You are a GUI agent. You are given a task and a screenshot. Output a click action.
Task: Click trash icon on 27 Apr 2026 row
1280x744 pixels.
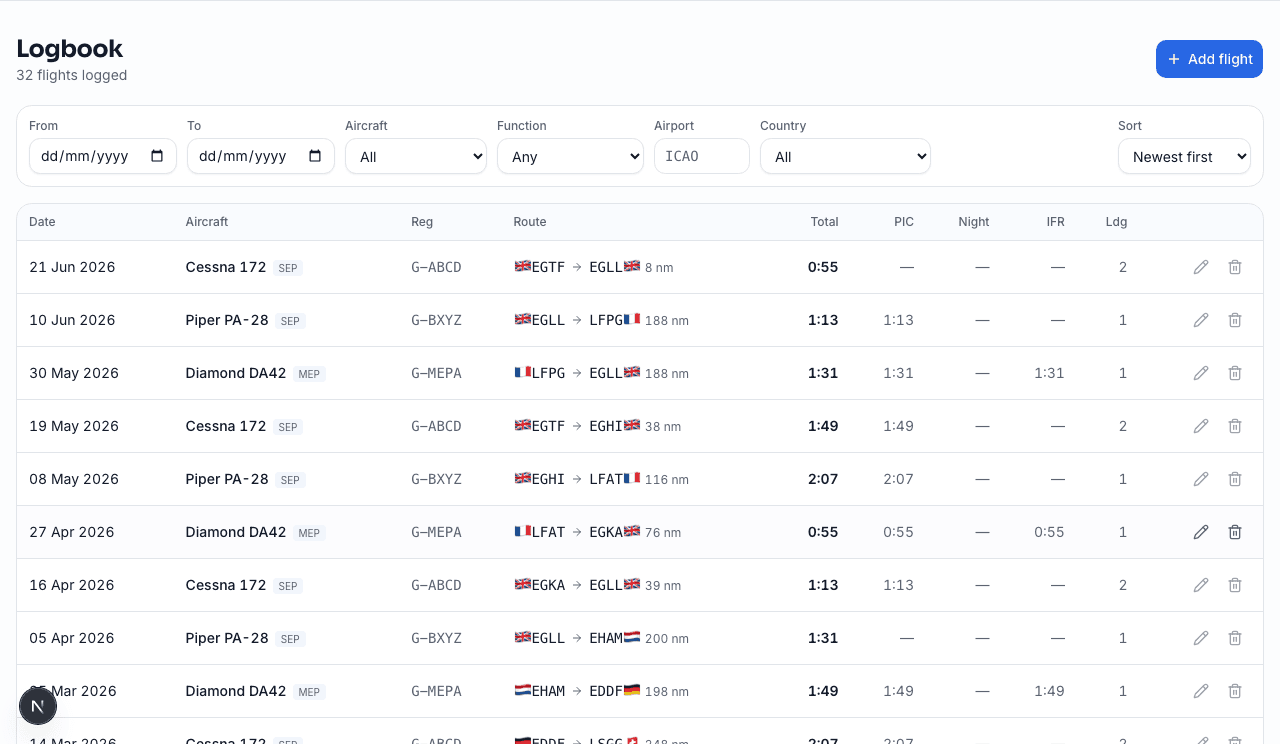1235,532
